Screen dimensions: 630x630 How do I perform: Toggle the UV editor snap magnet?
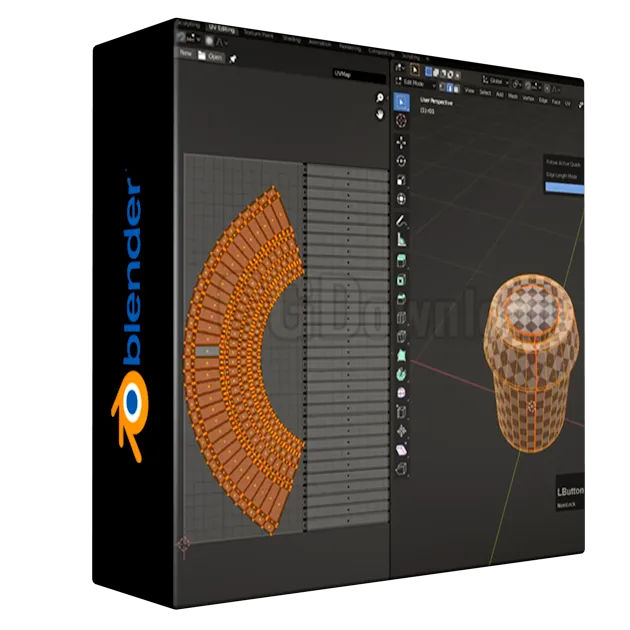pos(180,38)
